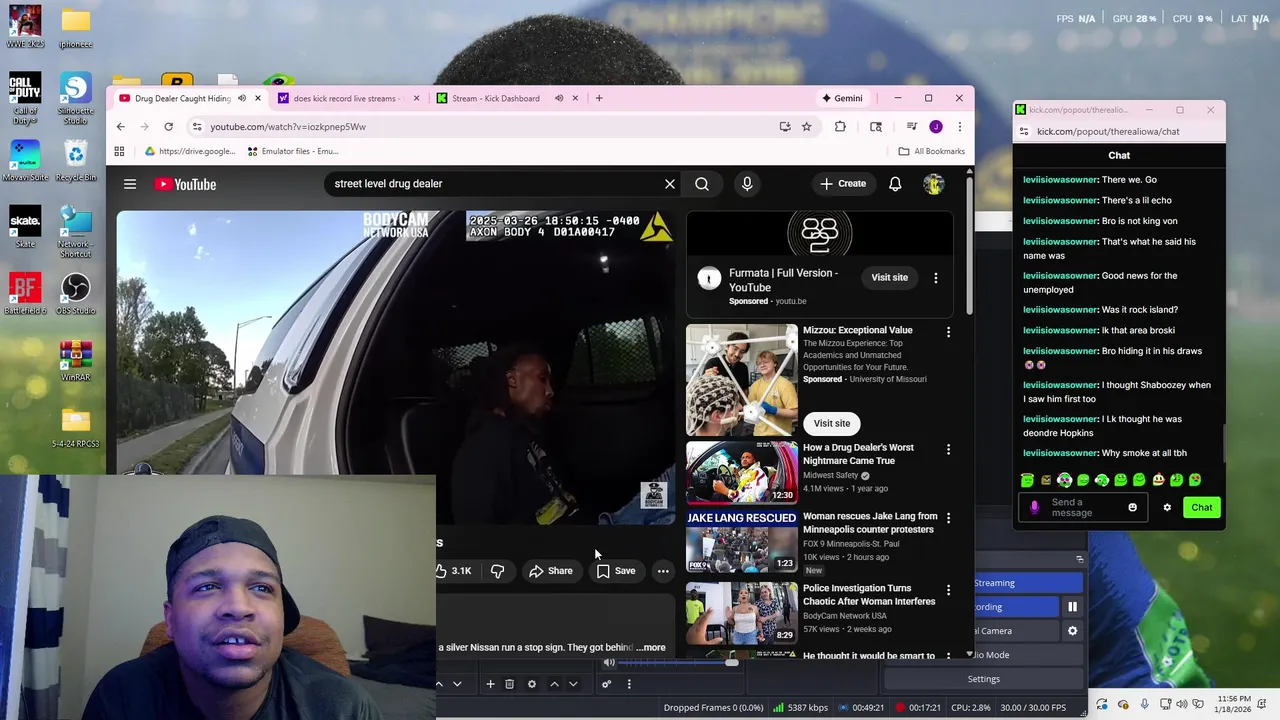The width and height of the screenshot is (1280, 720).
Task: Open the Emulator files bookmark
Action: click(x=293, y=151)
